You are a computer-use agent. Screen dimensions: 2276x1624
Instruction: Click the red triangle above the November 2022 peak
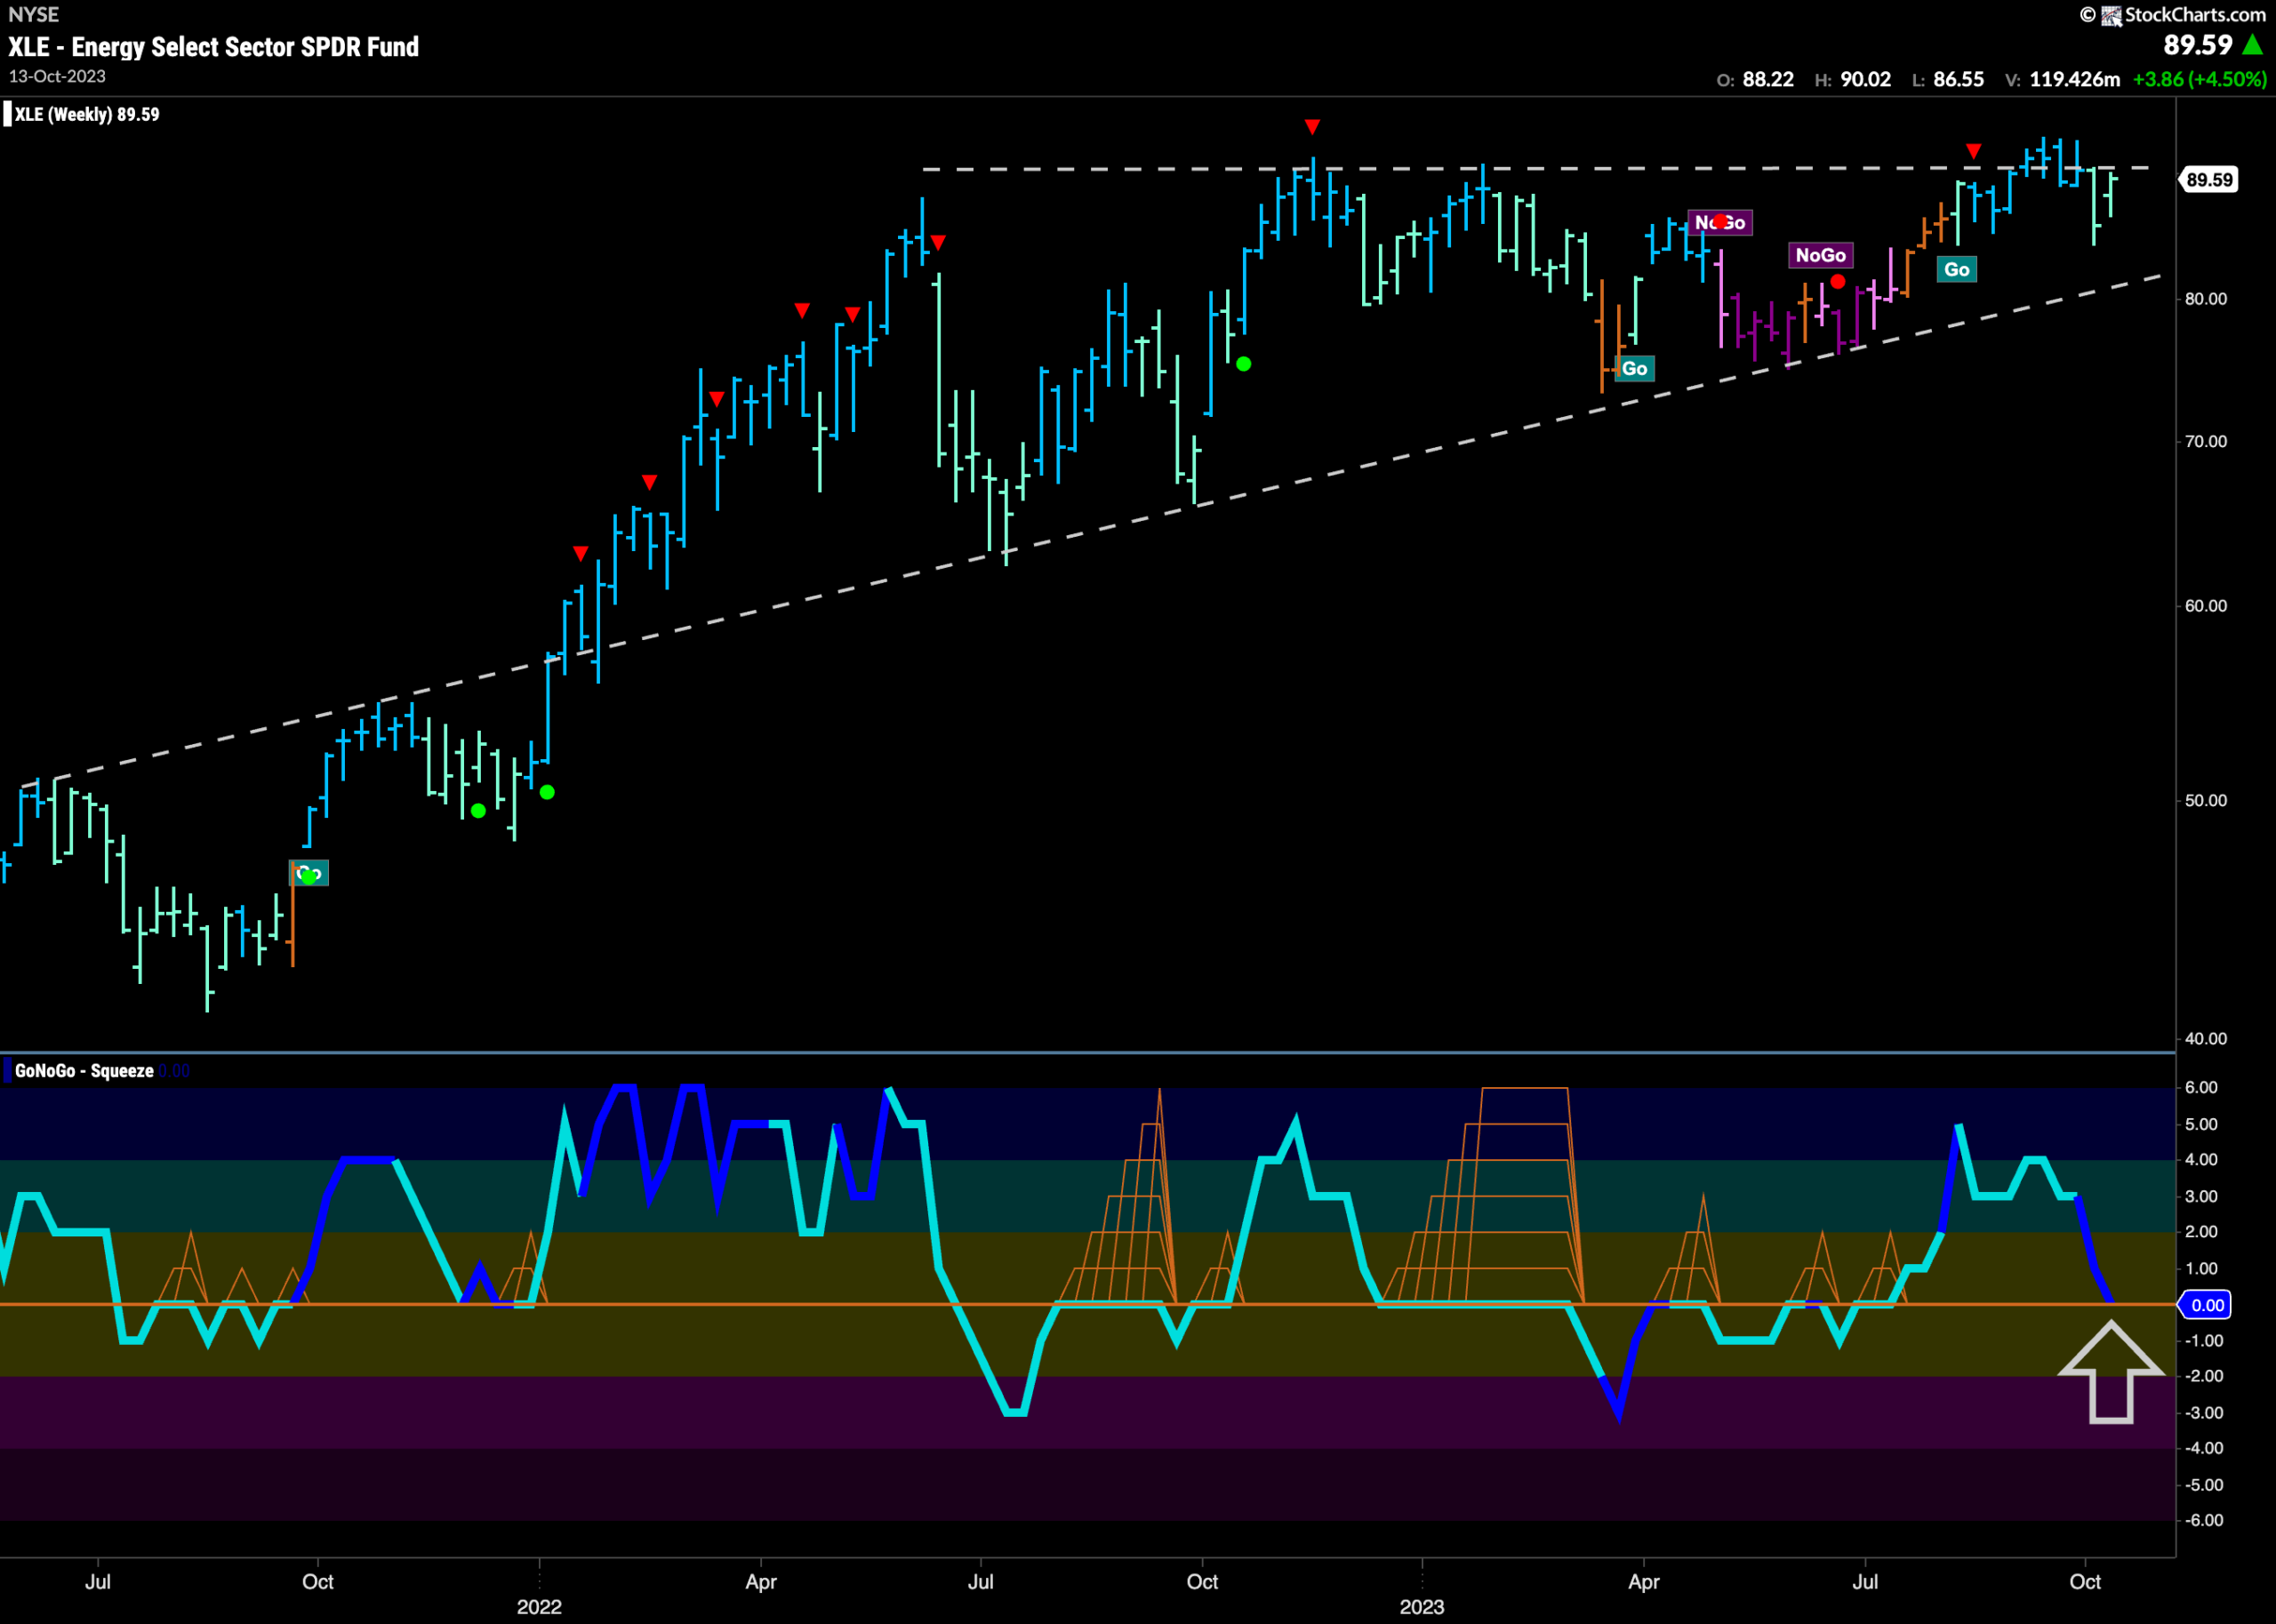(1312, 127)
